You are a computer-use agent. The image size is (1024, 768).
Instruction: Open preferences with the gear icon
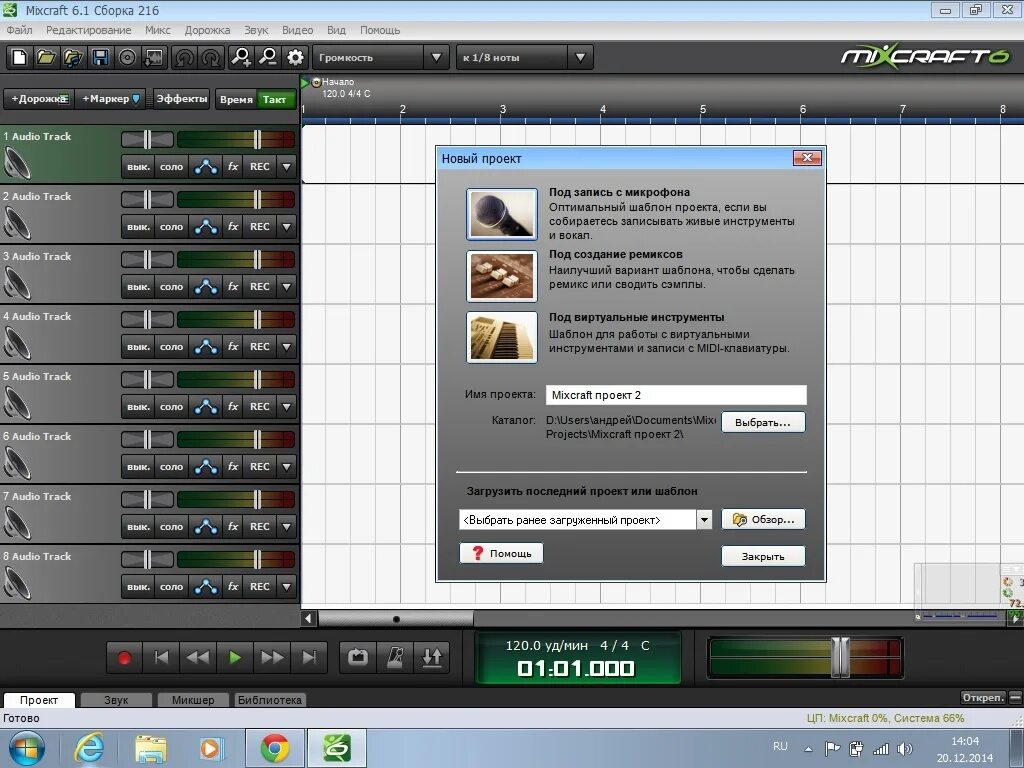point(295,57)
